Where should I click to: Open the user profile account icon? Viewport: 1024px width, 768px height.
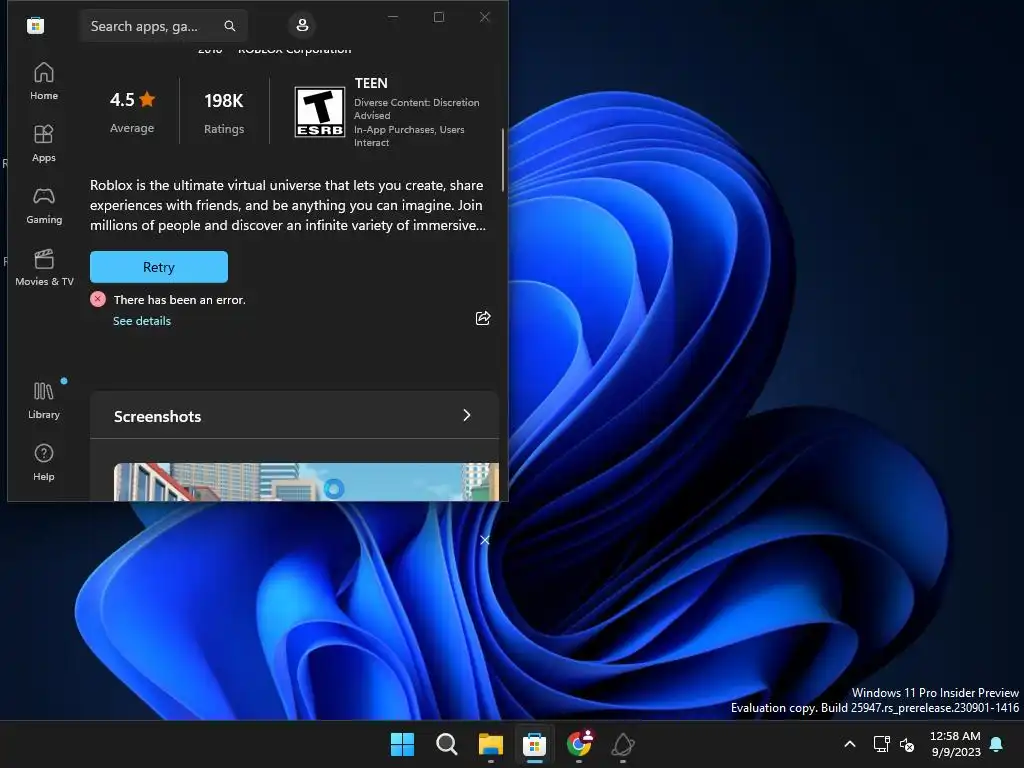[x=302, y=25]
